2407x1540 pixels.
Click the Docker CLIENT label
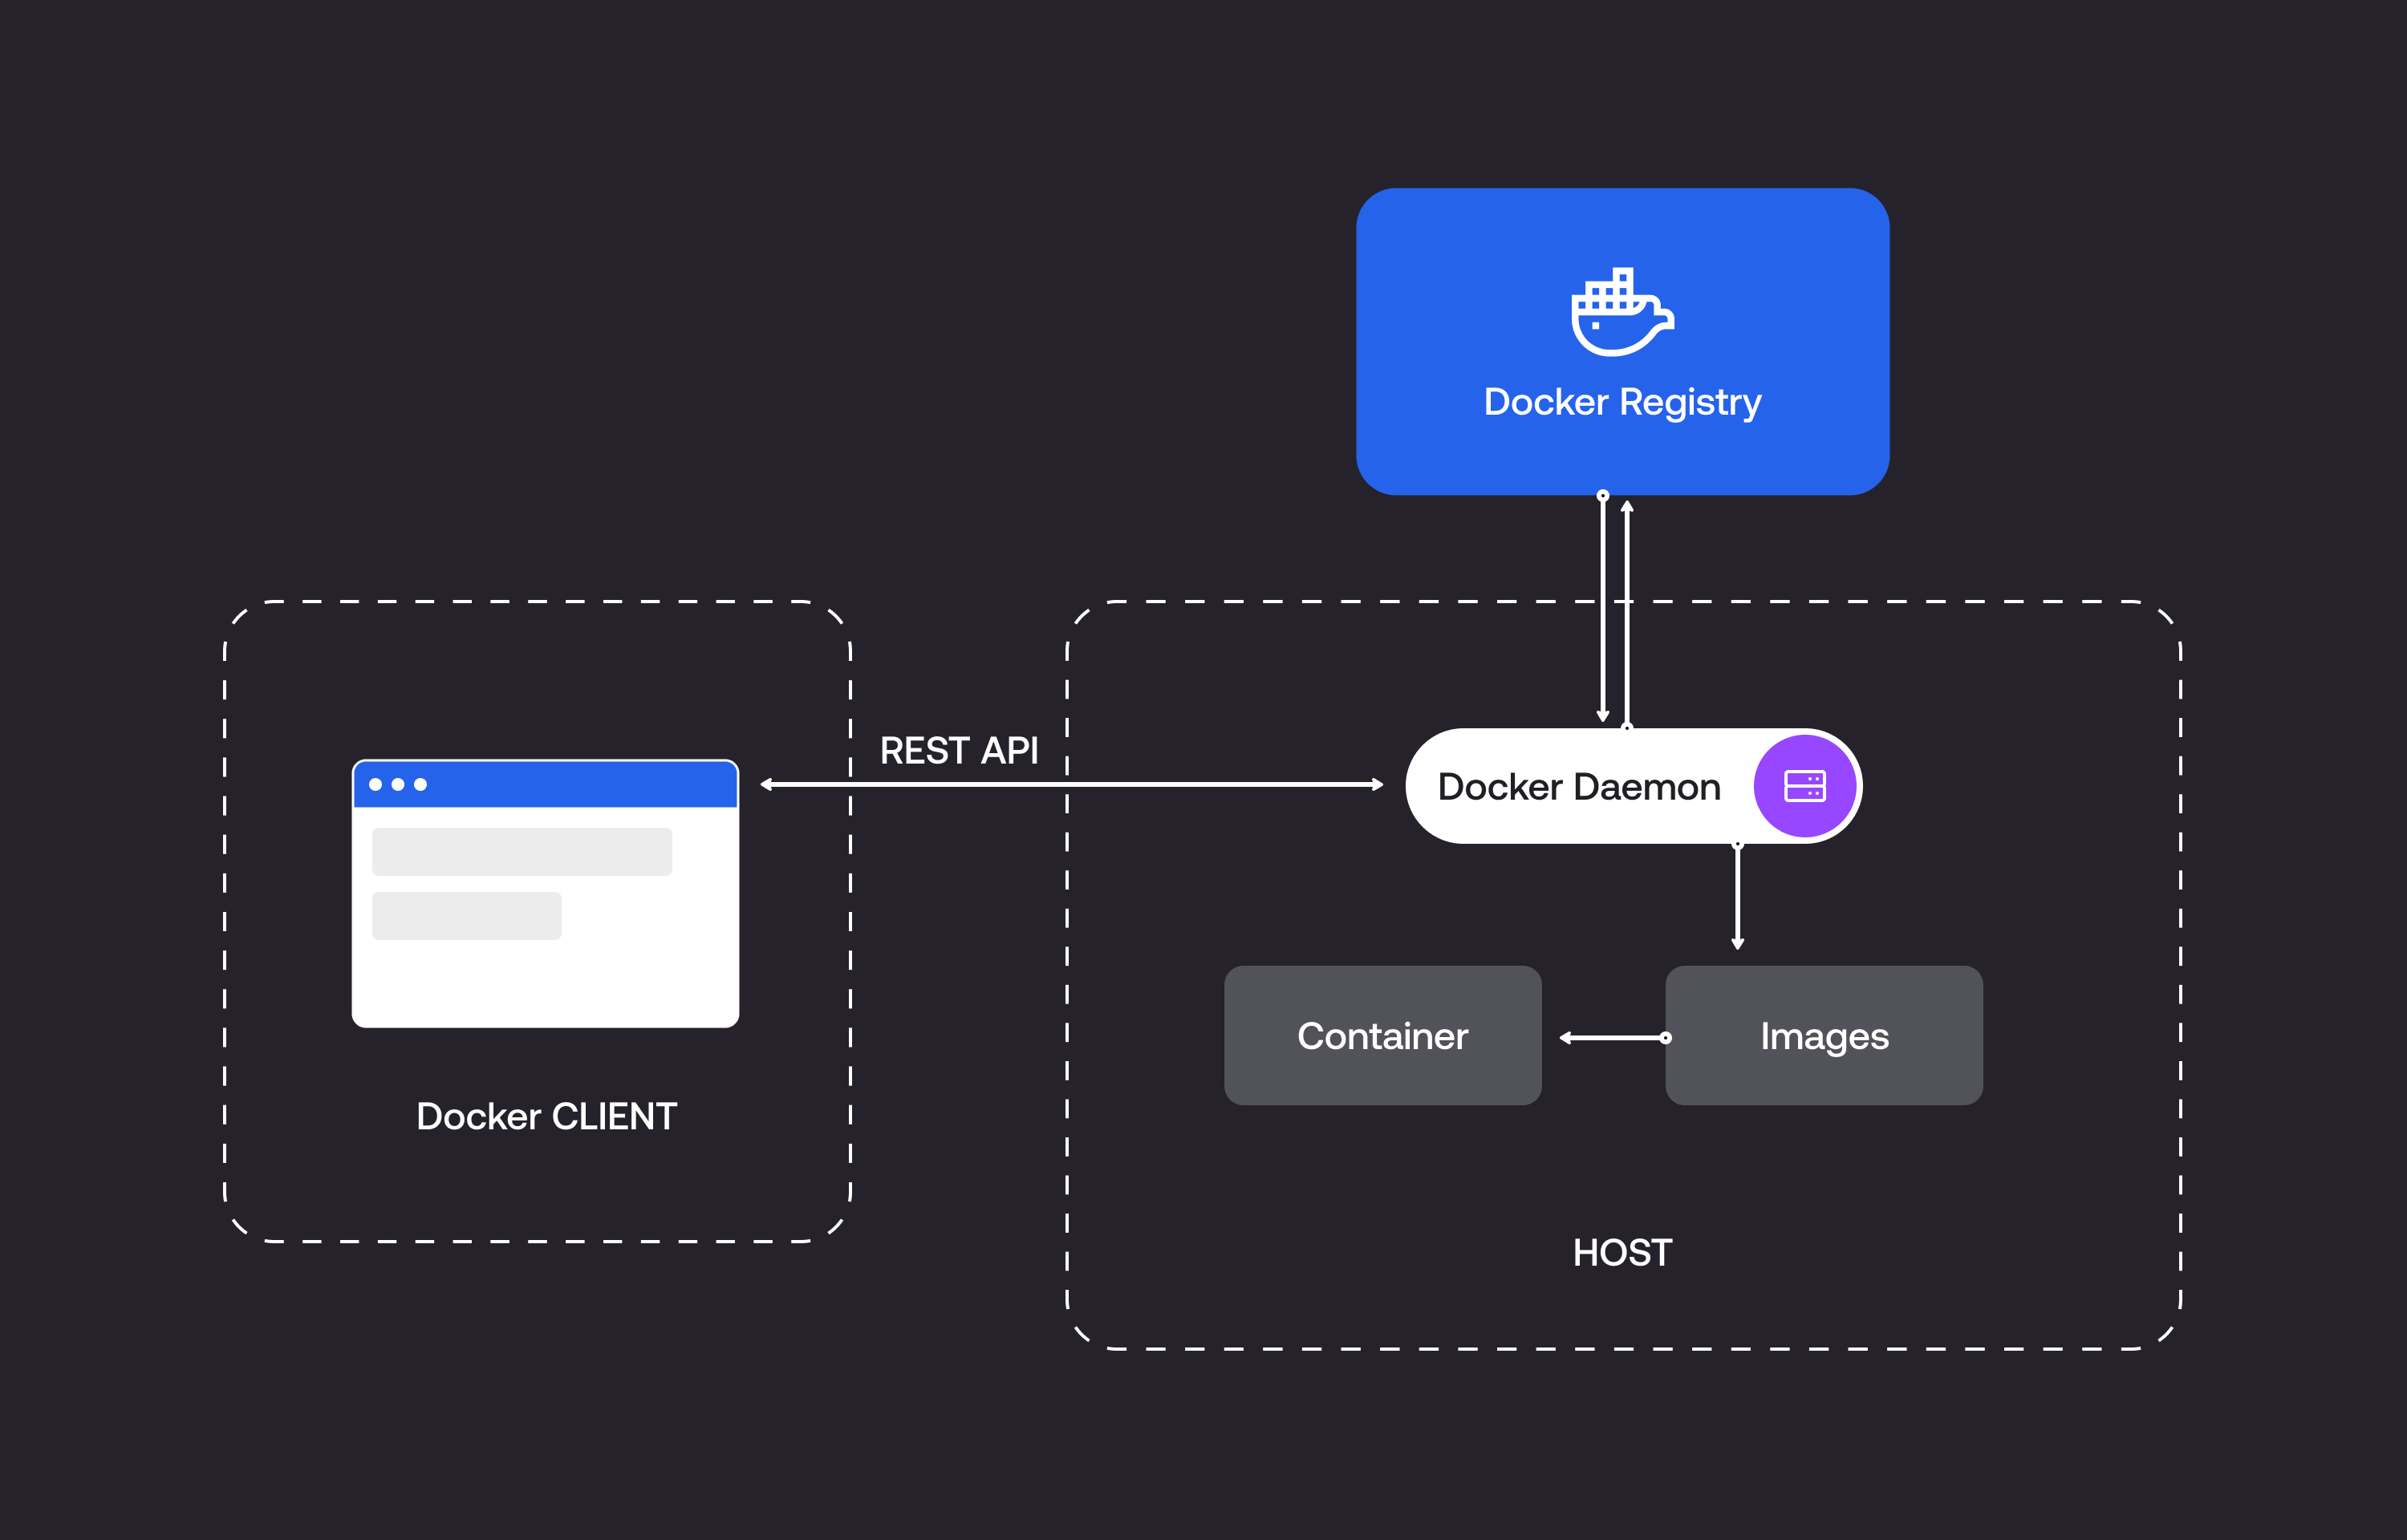[547, 1116]
